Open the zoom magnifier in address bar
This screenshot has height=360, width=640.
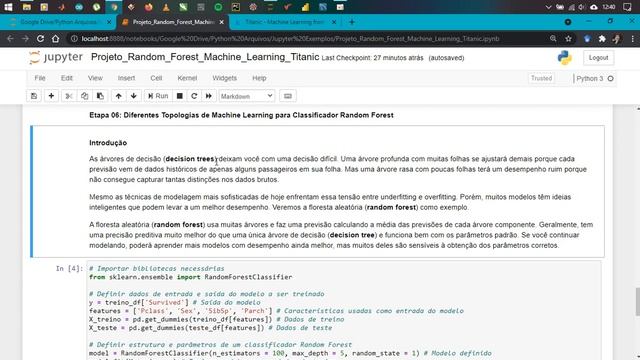point(553,39)
